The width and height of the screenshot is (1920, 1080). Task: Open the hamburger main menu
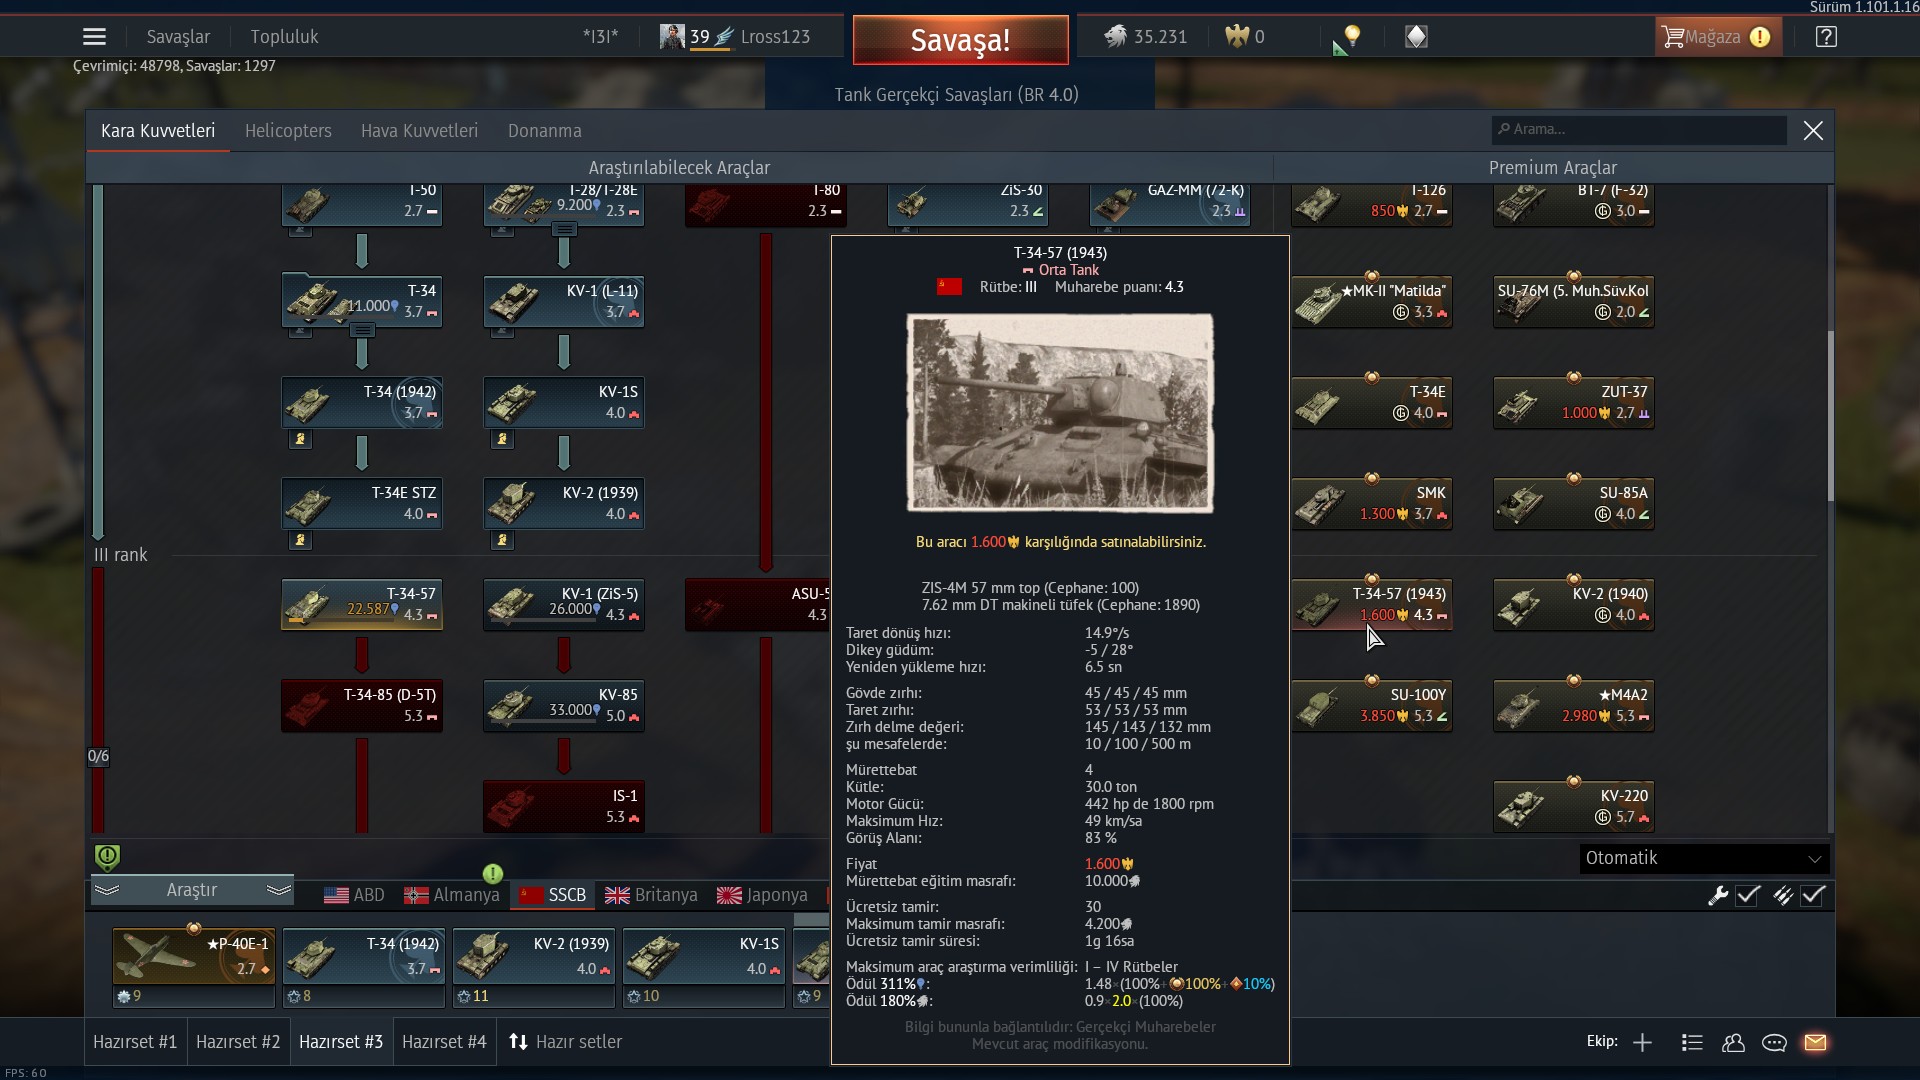pos(94,37)
